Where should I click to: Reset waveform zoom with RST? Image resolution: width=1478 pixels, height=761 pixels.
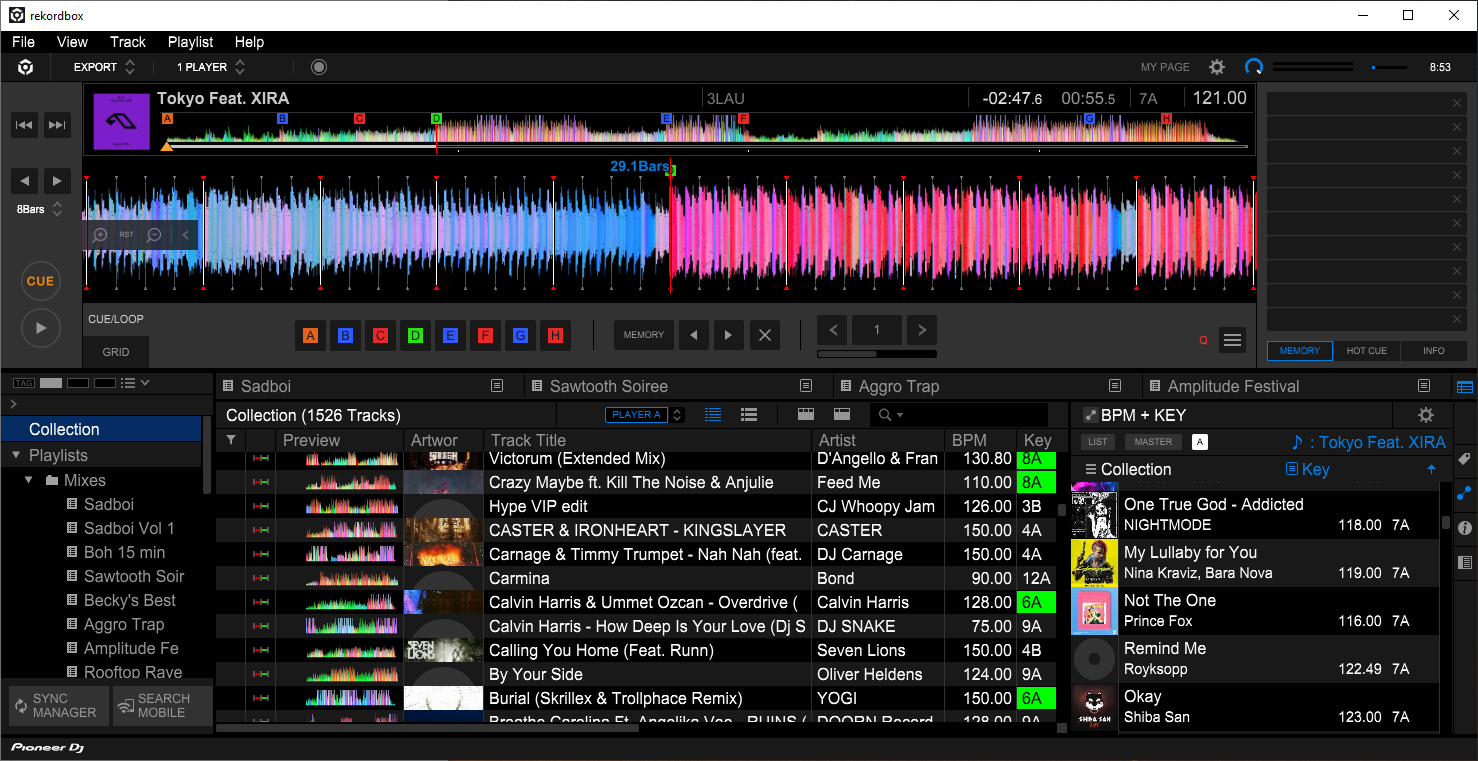tap(127, 235)
